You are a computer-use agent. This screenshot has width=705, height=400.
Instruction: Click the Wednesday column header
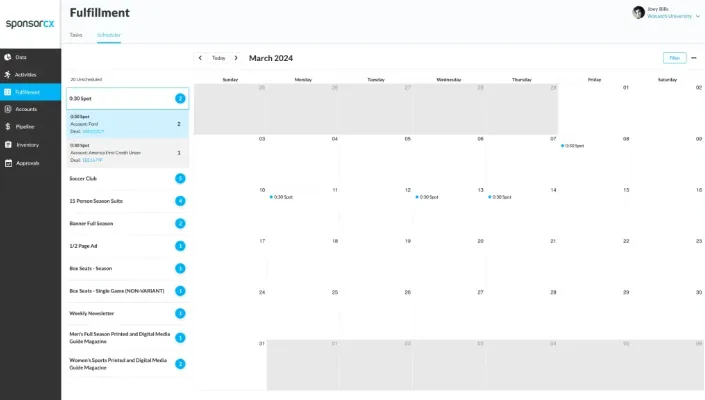pyautogui.click(x=449, y=80)
